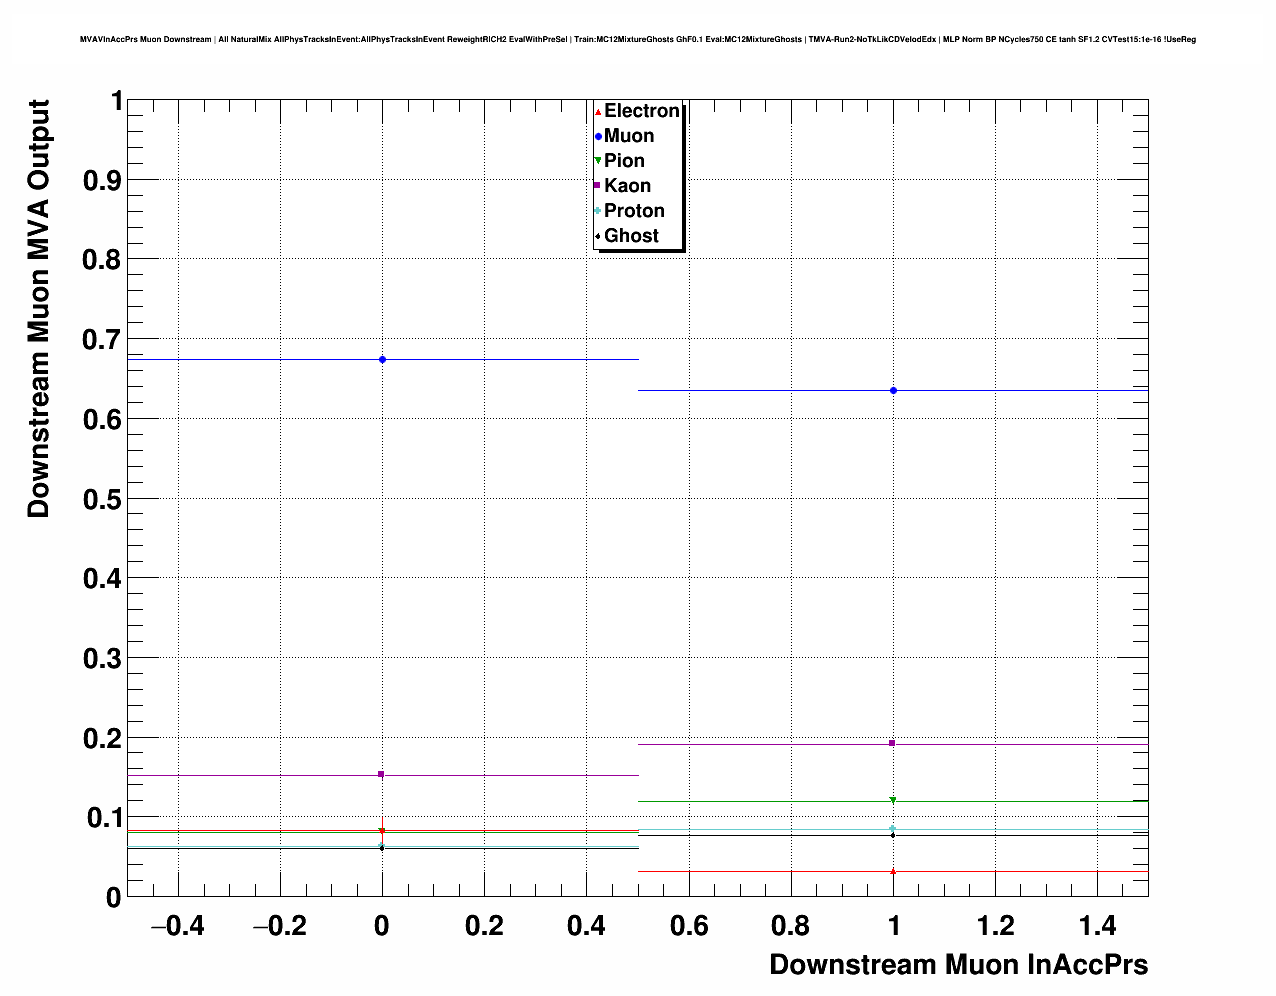
Task: Click the "Ghost" legend label text
Action: [x=631, y=236]
